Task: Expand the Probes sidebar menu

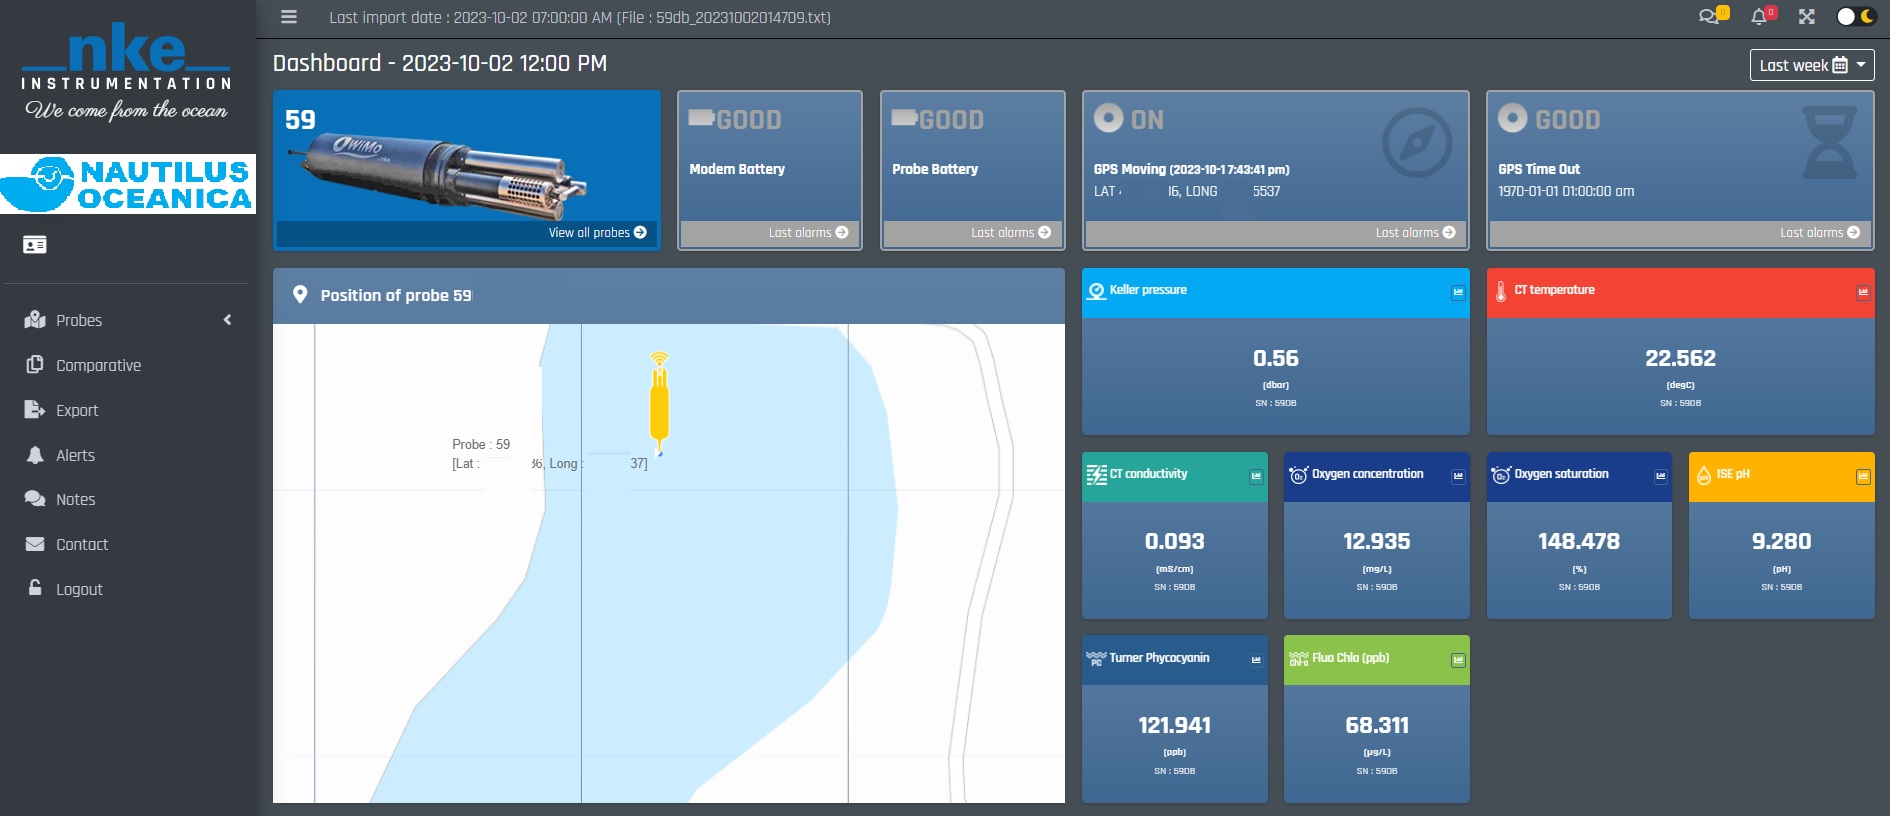Action: (128, 320)
